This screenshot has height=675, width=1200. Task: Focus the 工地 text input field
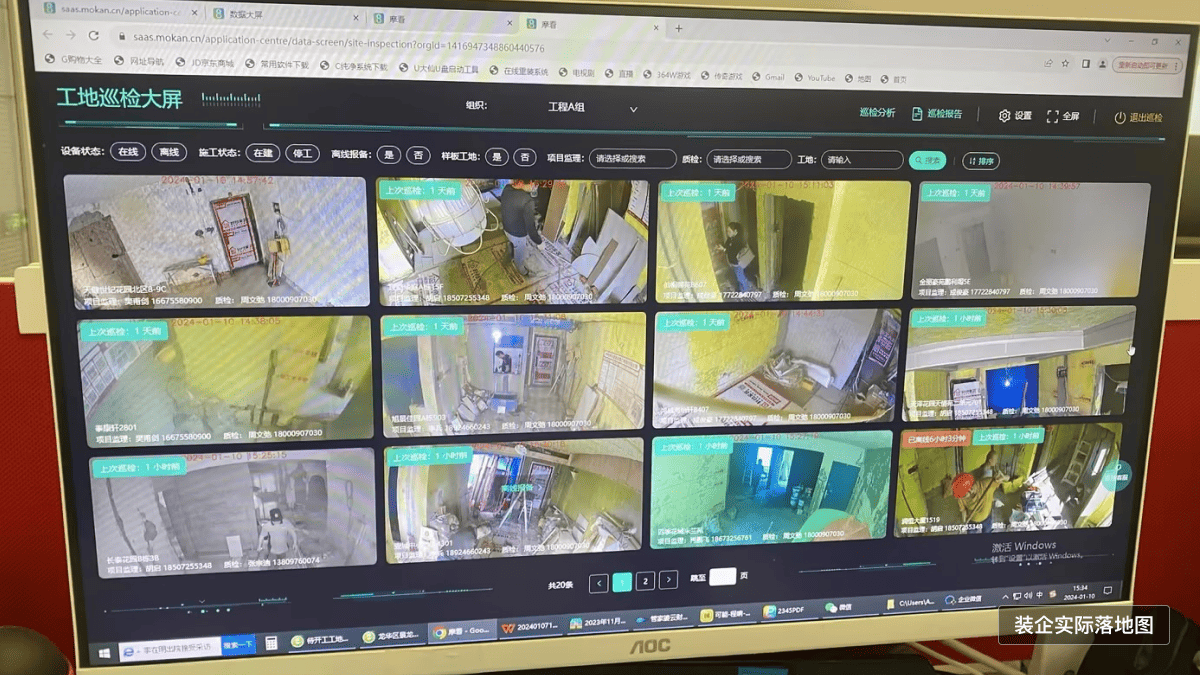[x=861, y=160]
